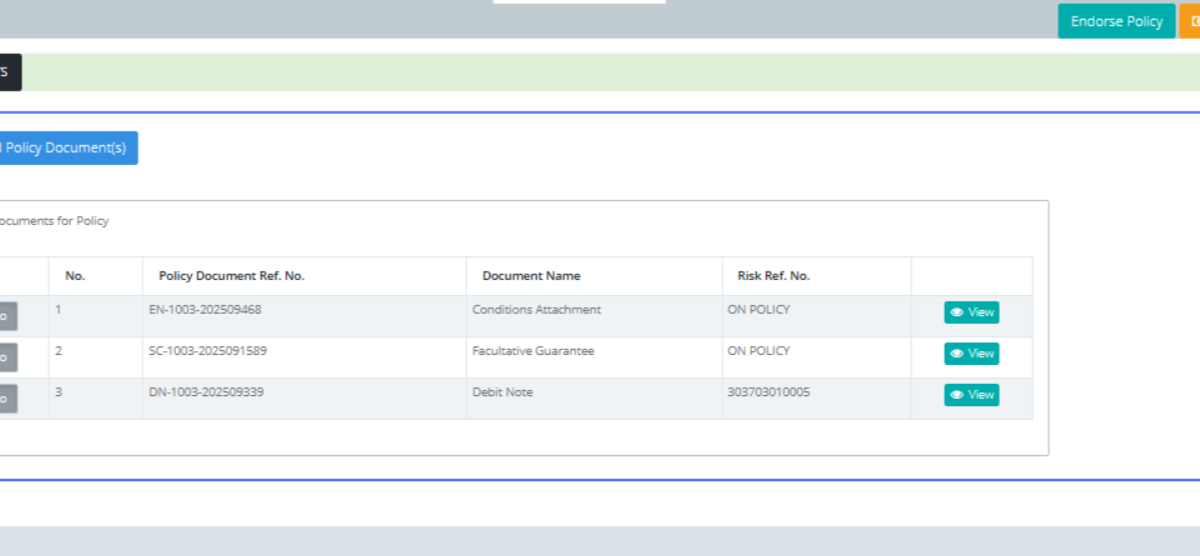
Task: Click the gray button in row 3
Action: click(x=6, y=399)
